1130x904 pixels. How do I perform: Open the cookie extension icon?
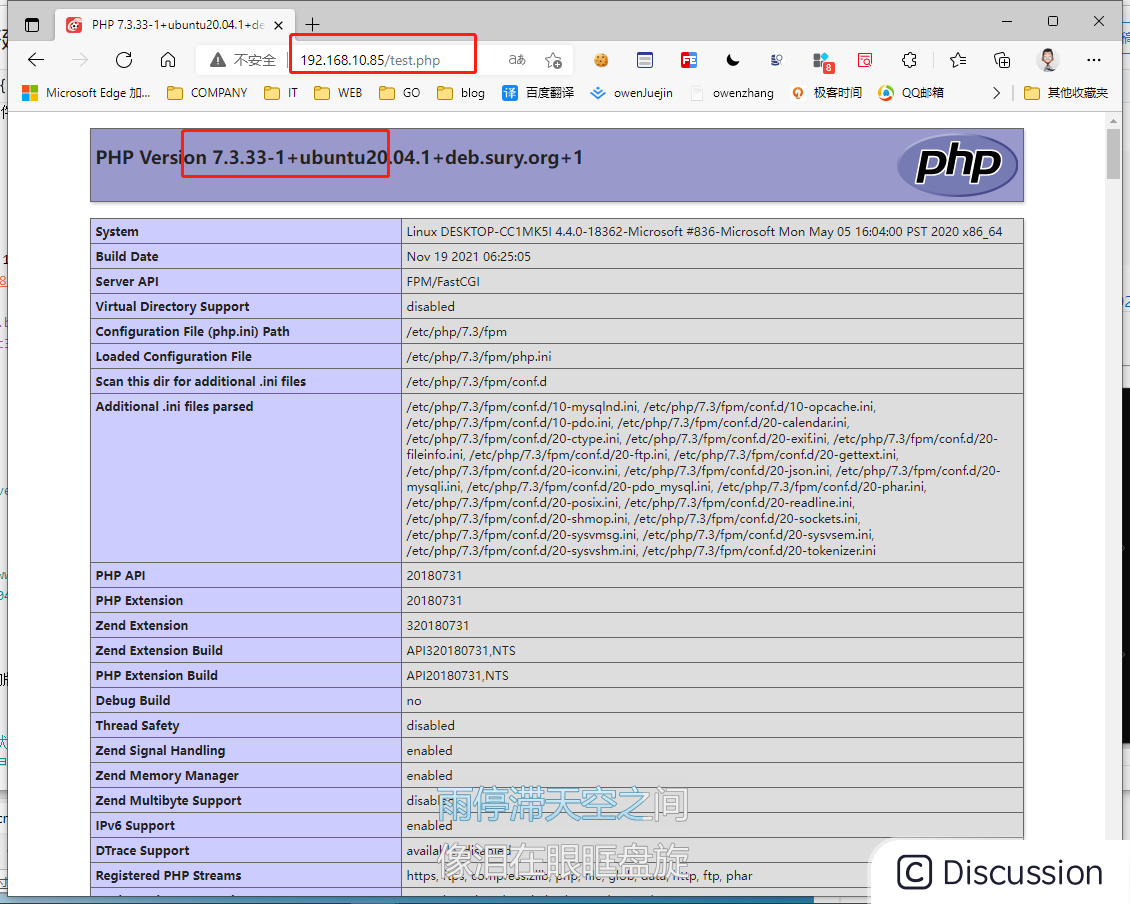(x=601, y=61)
